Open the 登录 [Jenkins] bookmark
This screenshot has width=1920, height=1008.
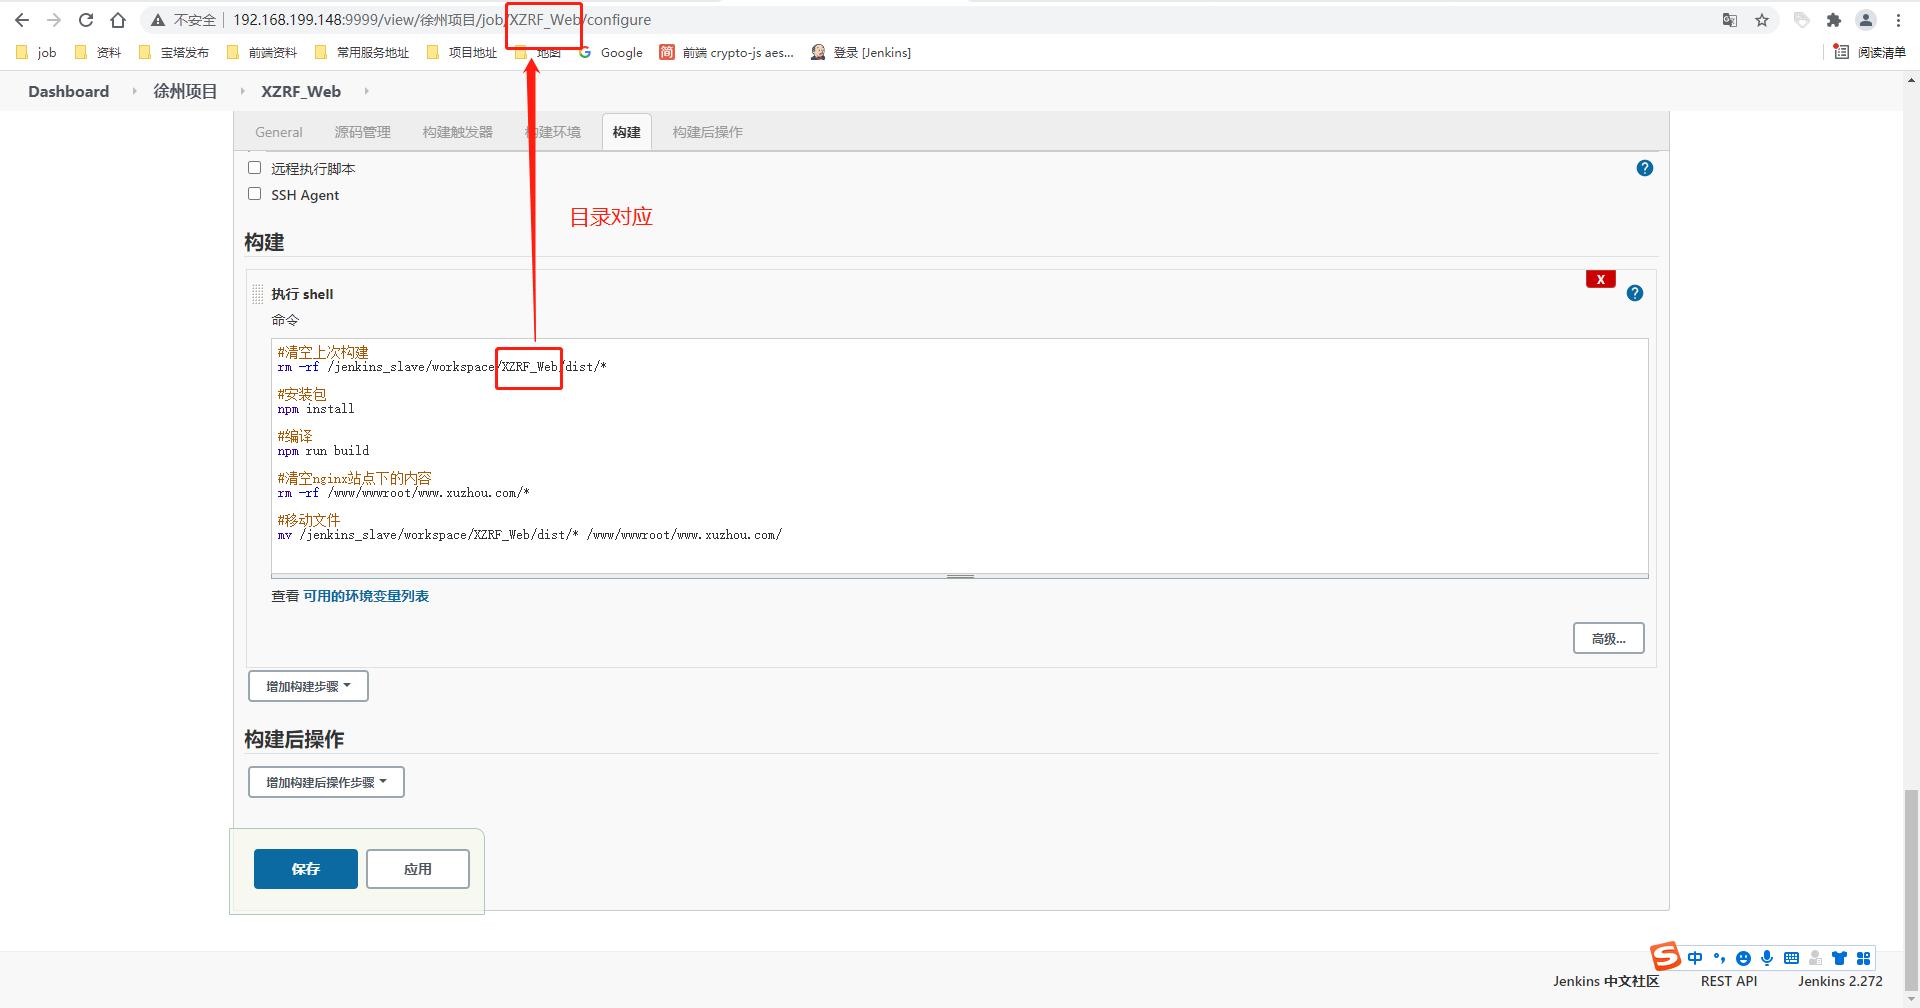coord(861,52)
